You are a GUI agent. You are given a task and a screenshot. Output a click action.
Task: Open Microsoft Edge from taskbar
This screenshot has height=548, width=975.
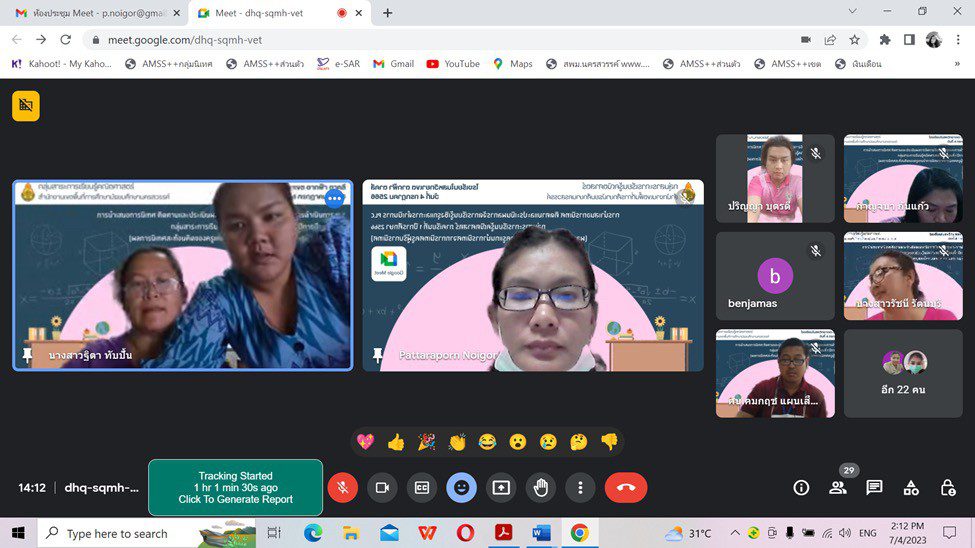tap(313, 533)
